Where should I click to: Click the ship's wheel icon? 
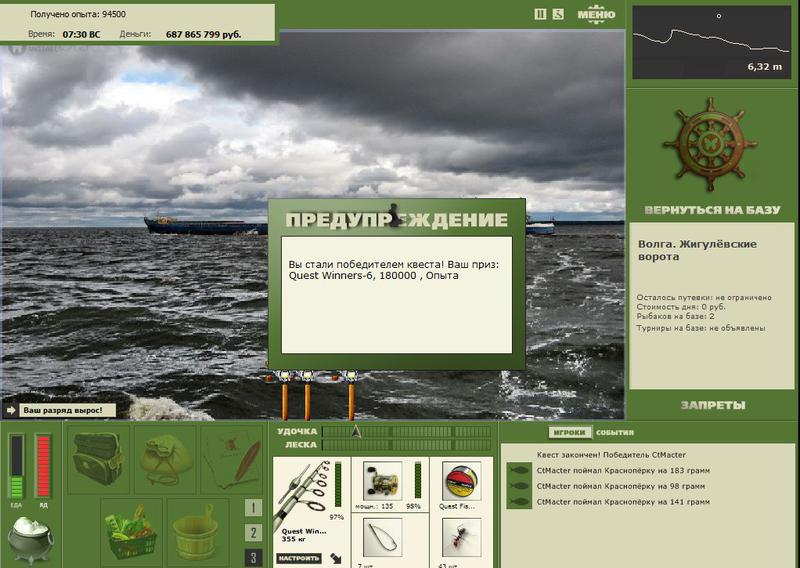pos(709,144)
